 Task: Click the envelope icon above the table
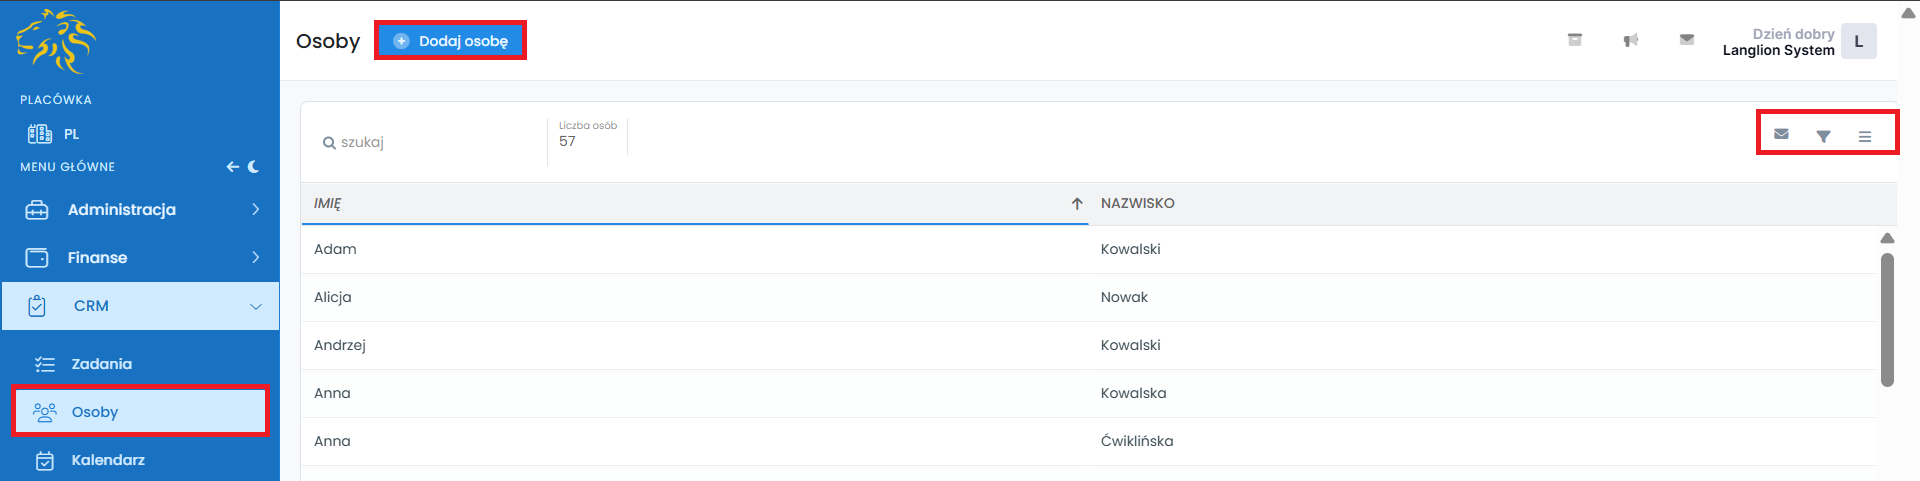pos(1781,134)
